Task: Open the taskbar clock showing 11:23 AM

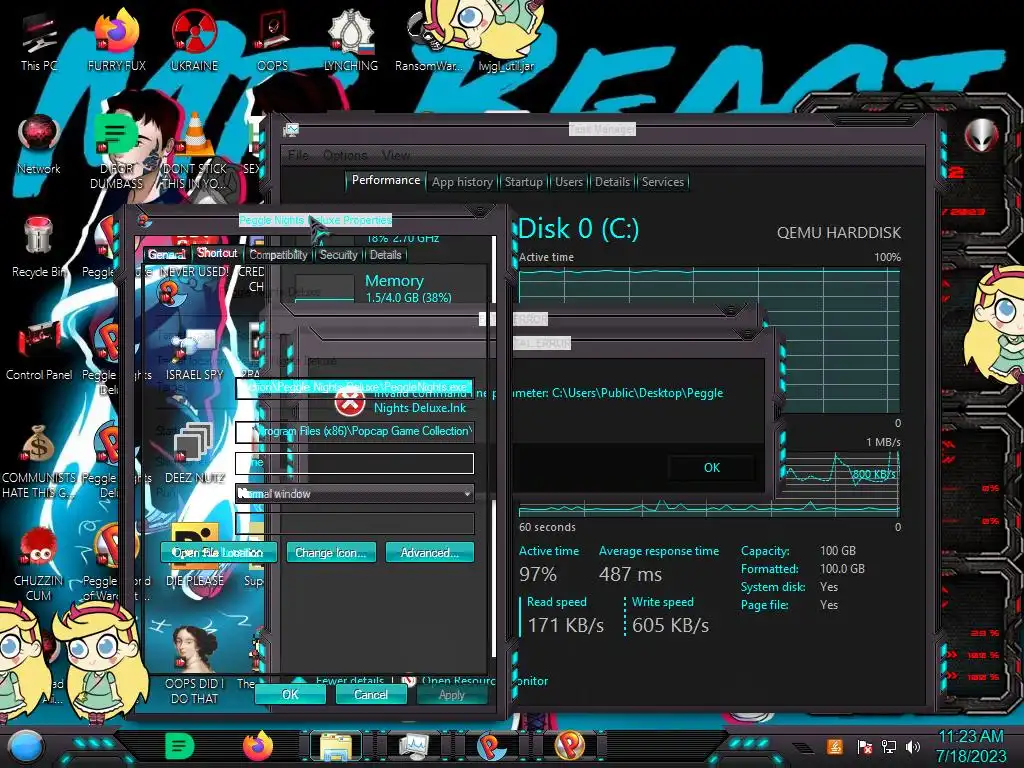Action: pos(971,746)
